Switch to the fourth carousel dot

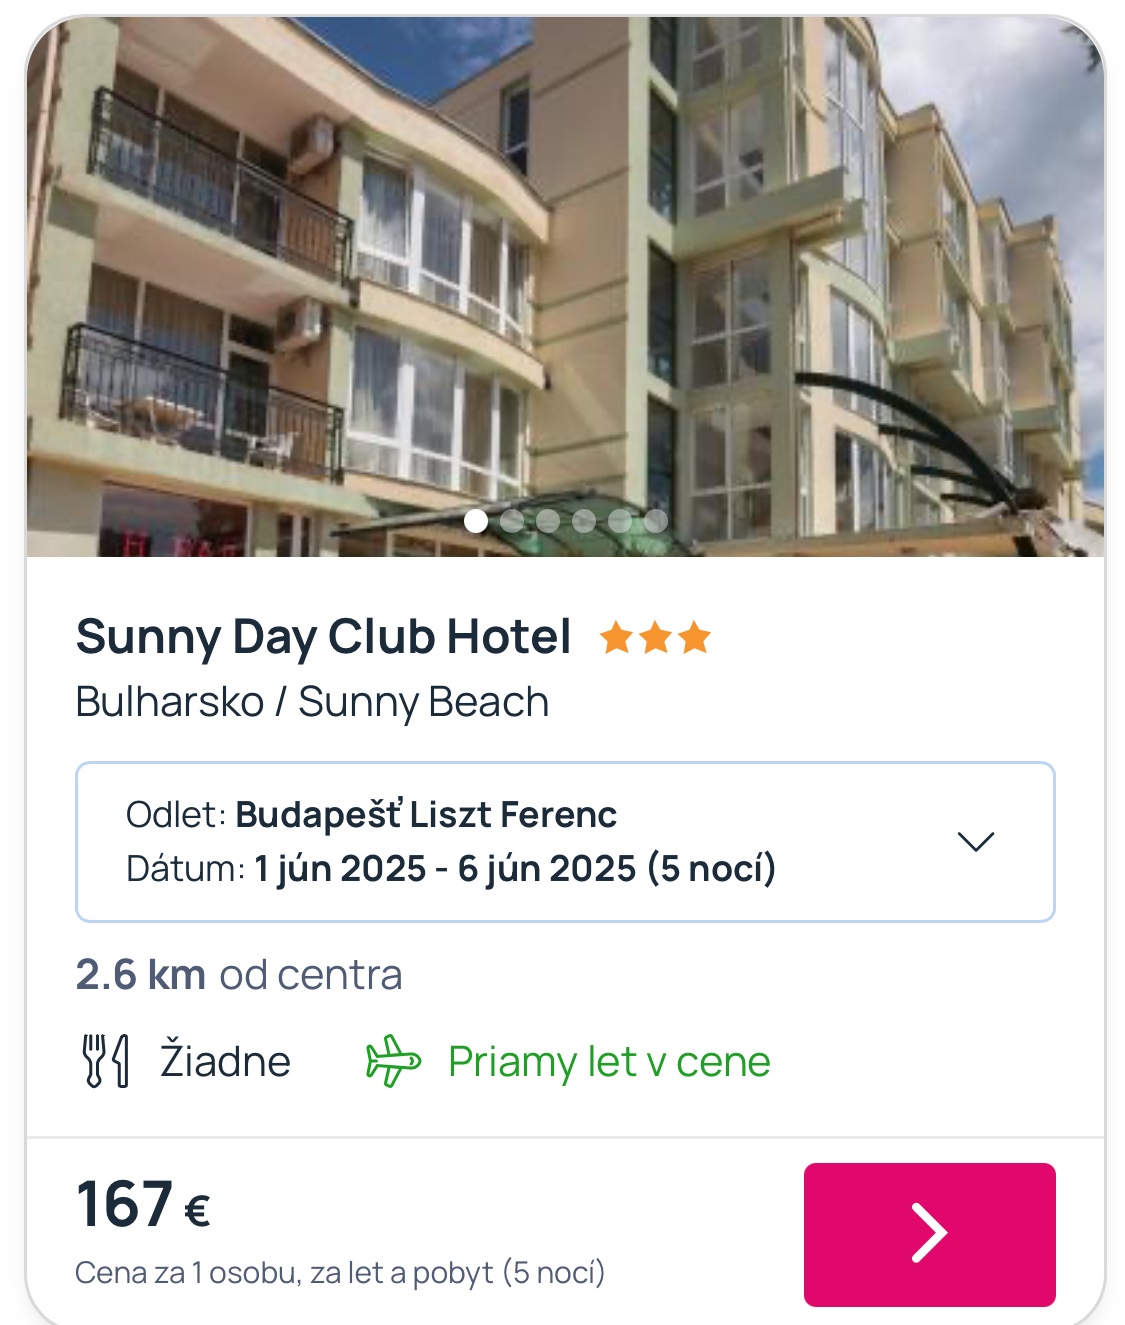[x=584, y=521]
